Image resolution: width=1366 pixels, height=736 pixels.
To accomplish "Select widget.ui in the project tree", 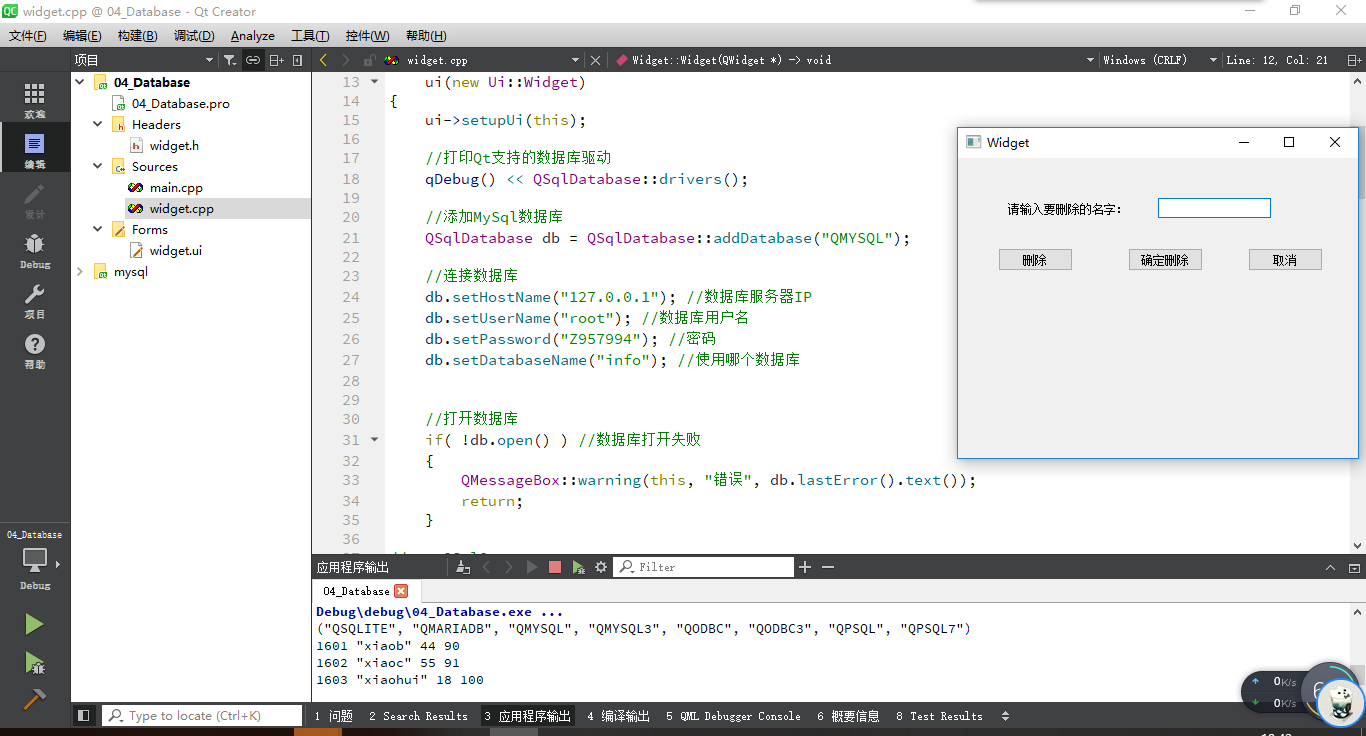I will pyautogui.click(x=176, y=251).
